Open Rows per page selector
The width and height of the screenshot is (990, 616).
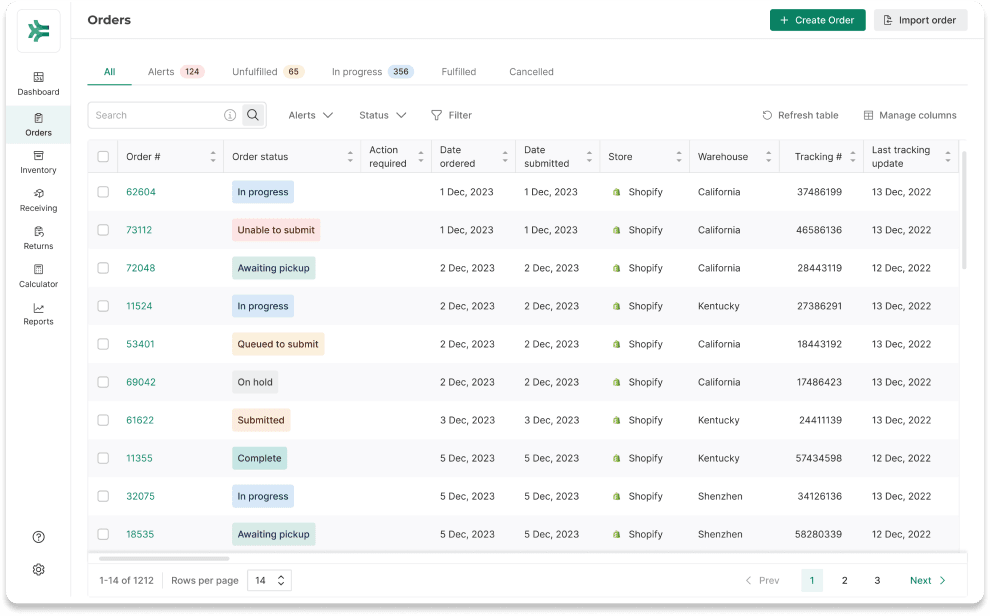269,580
